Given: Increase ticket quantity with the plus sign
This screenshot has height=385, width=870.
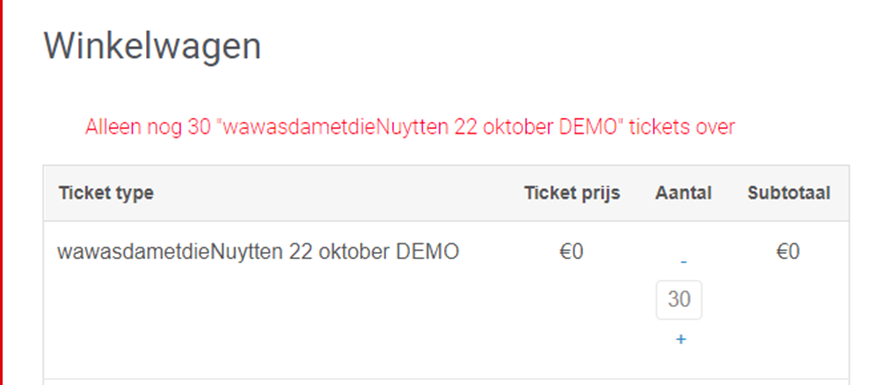Looking at the screenshot, I should click(681, 340).
